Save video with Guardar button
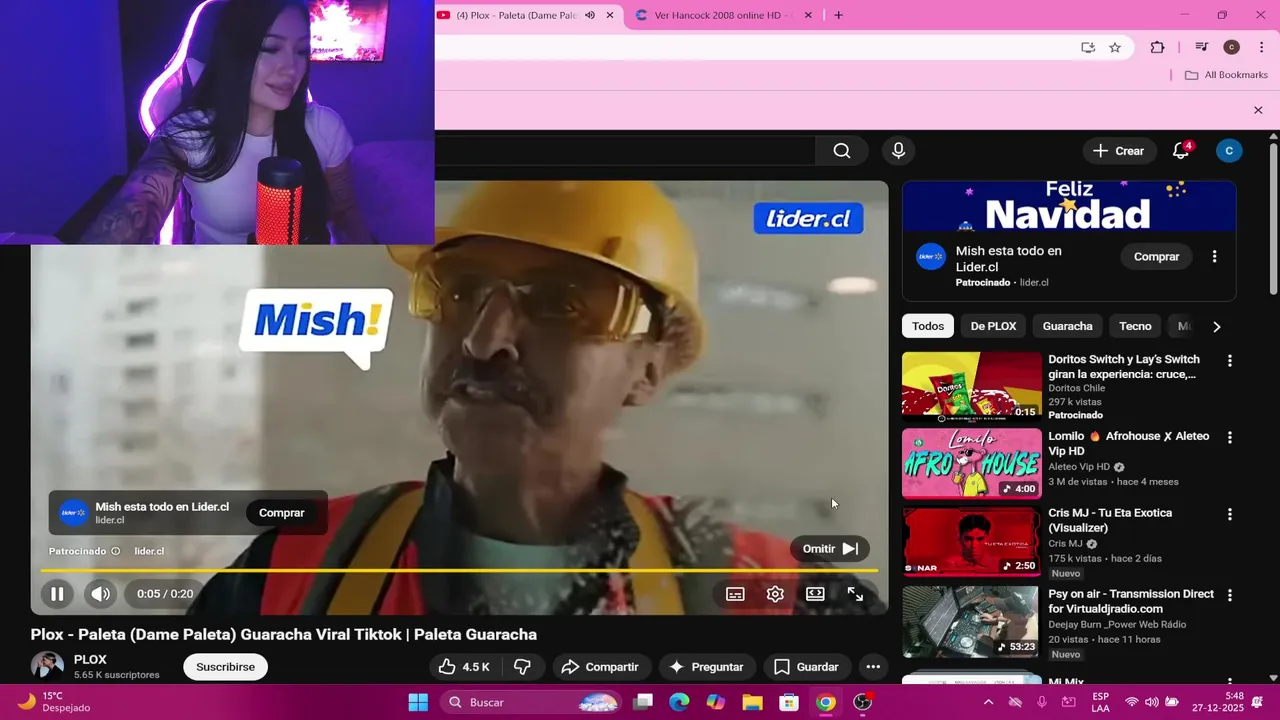Image resolution: width=1280 pixels, height=720 pixels. [x=806, y=667]
